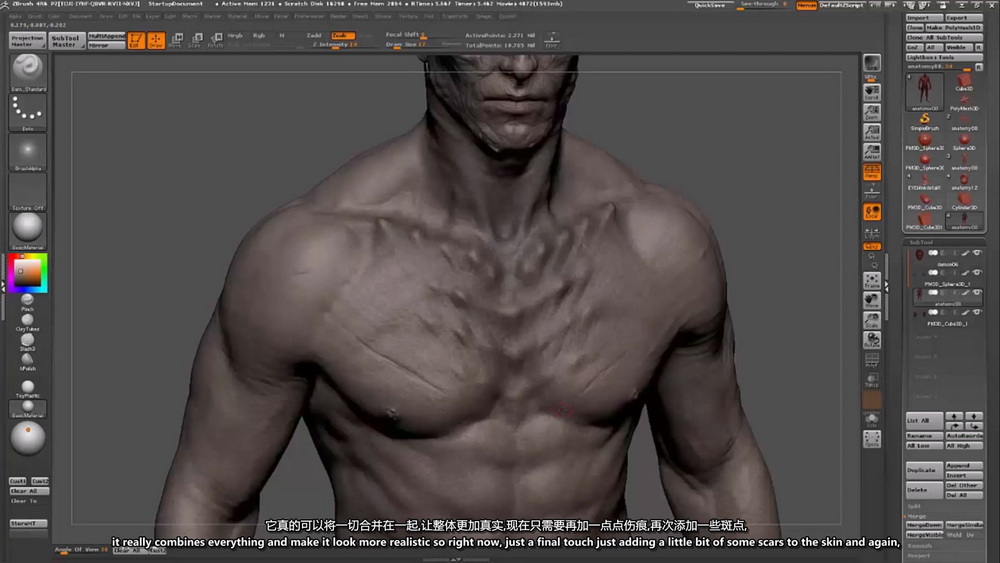
Task: Select the ClayTubes brush shortcut
Action: [x=27, y=323]
